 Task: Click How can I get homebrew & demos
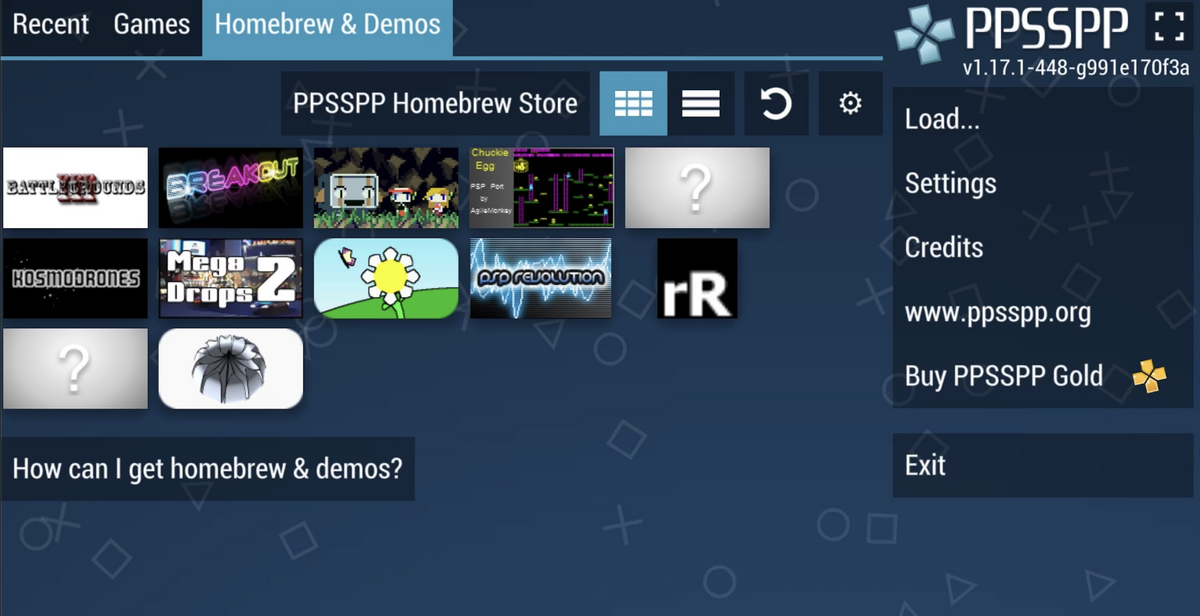pyautogui.click(x=208, y=467)
